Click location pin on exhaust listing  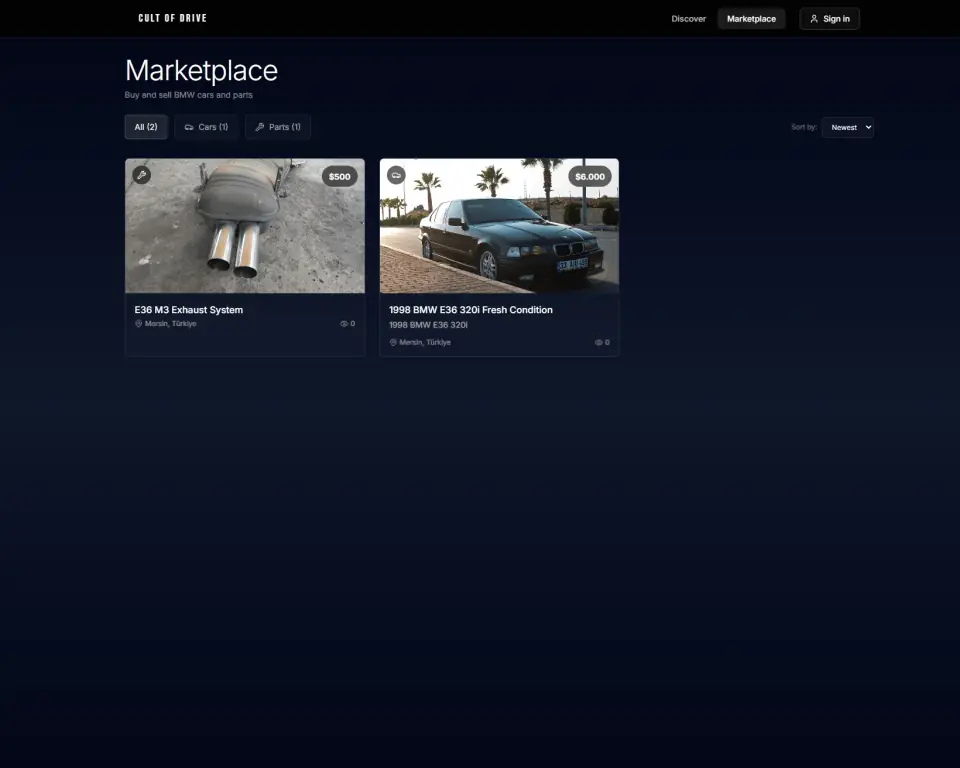(138, 323)
